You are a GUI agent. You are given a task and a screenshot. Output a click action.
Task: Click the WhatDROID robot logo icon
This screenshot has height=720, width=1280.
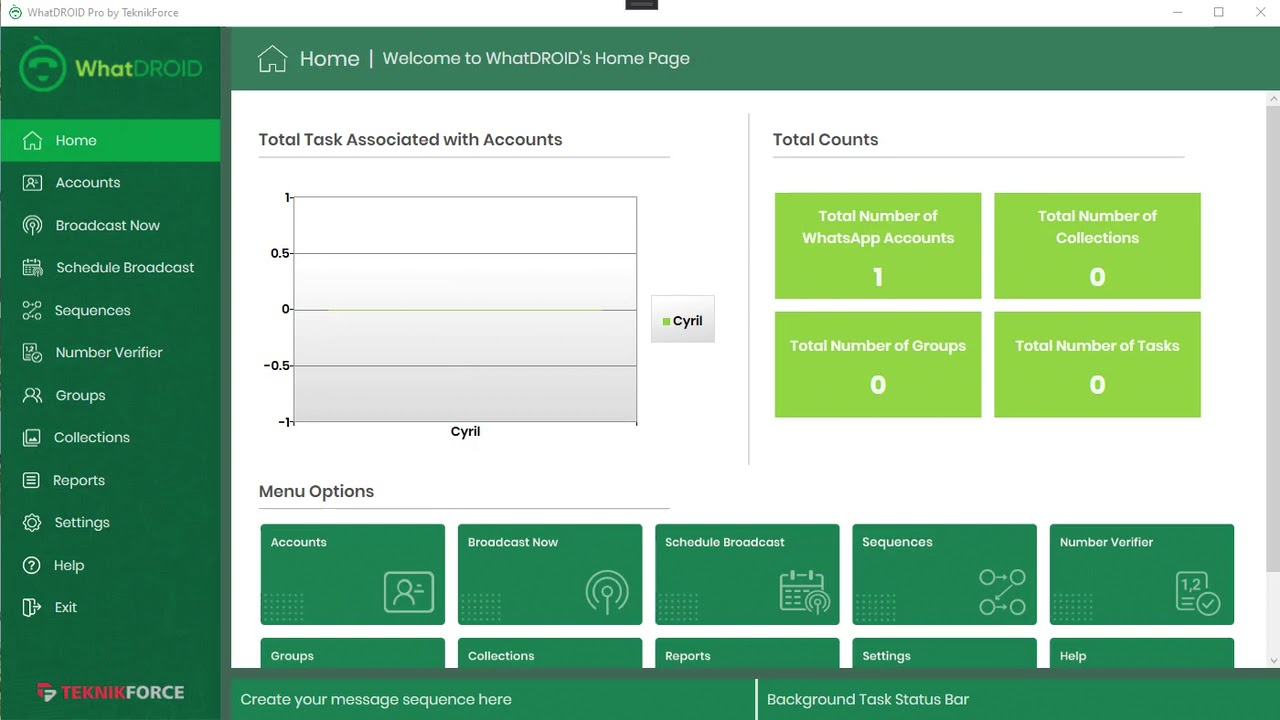click(41, 66)
